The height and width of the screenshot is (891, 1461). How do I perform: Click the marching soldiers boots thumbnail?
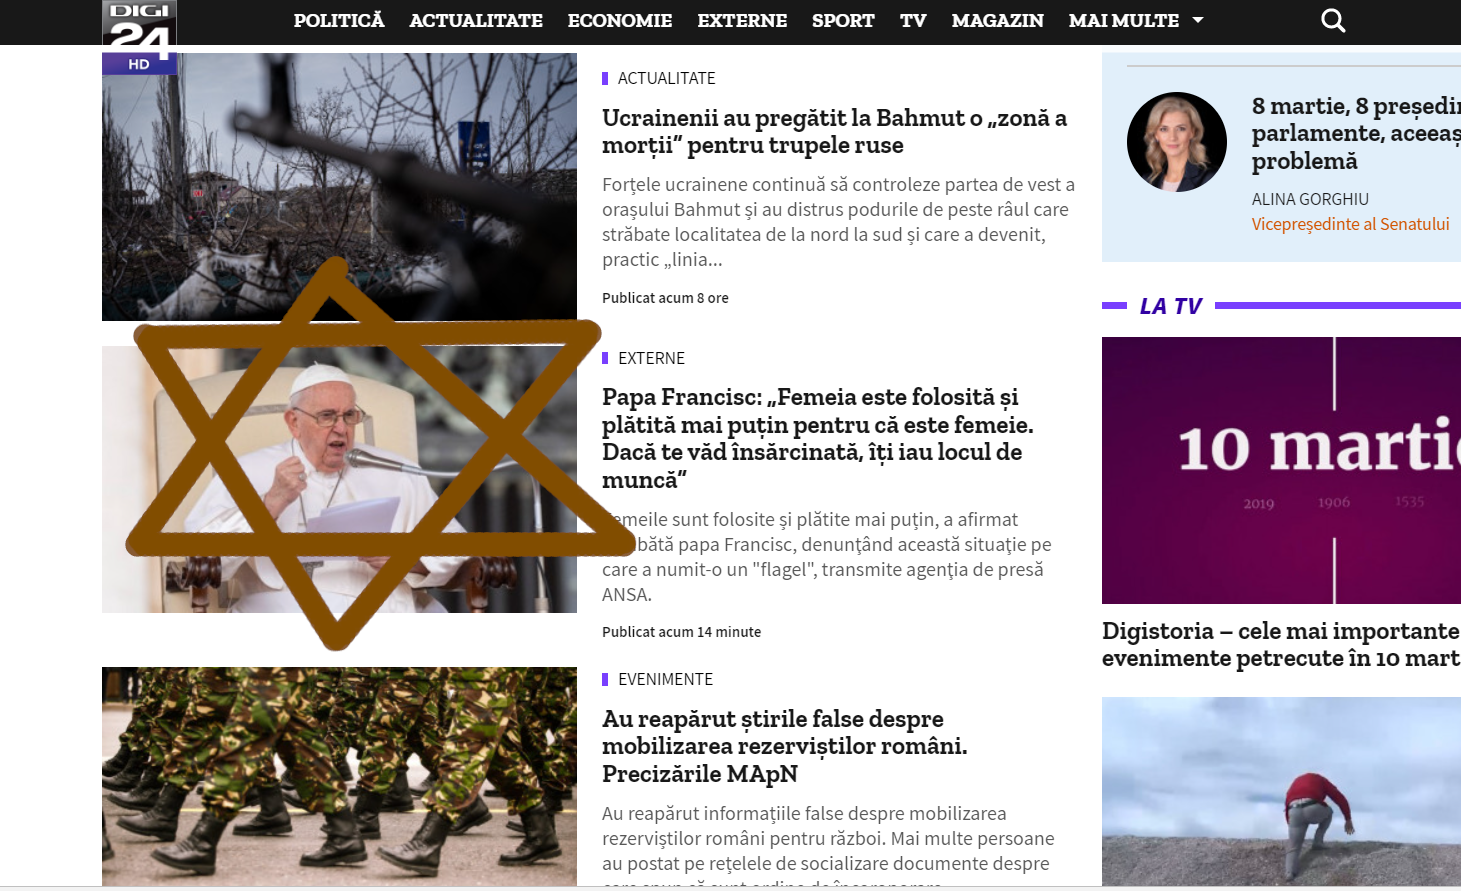click(339, 776)
